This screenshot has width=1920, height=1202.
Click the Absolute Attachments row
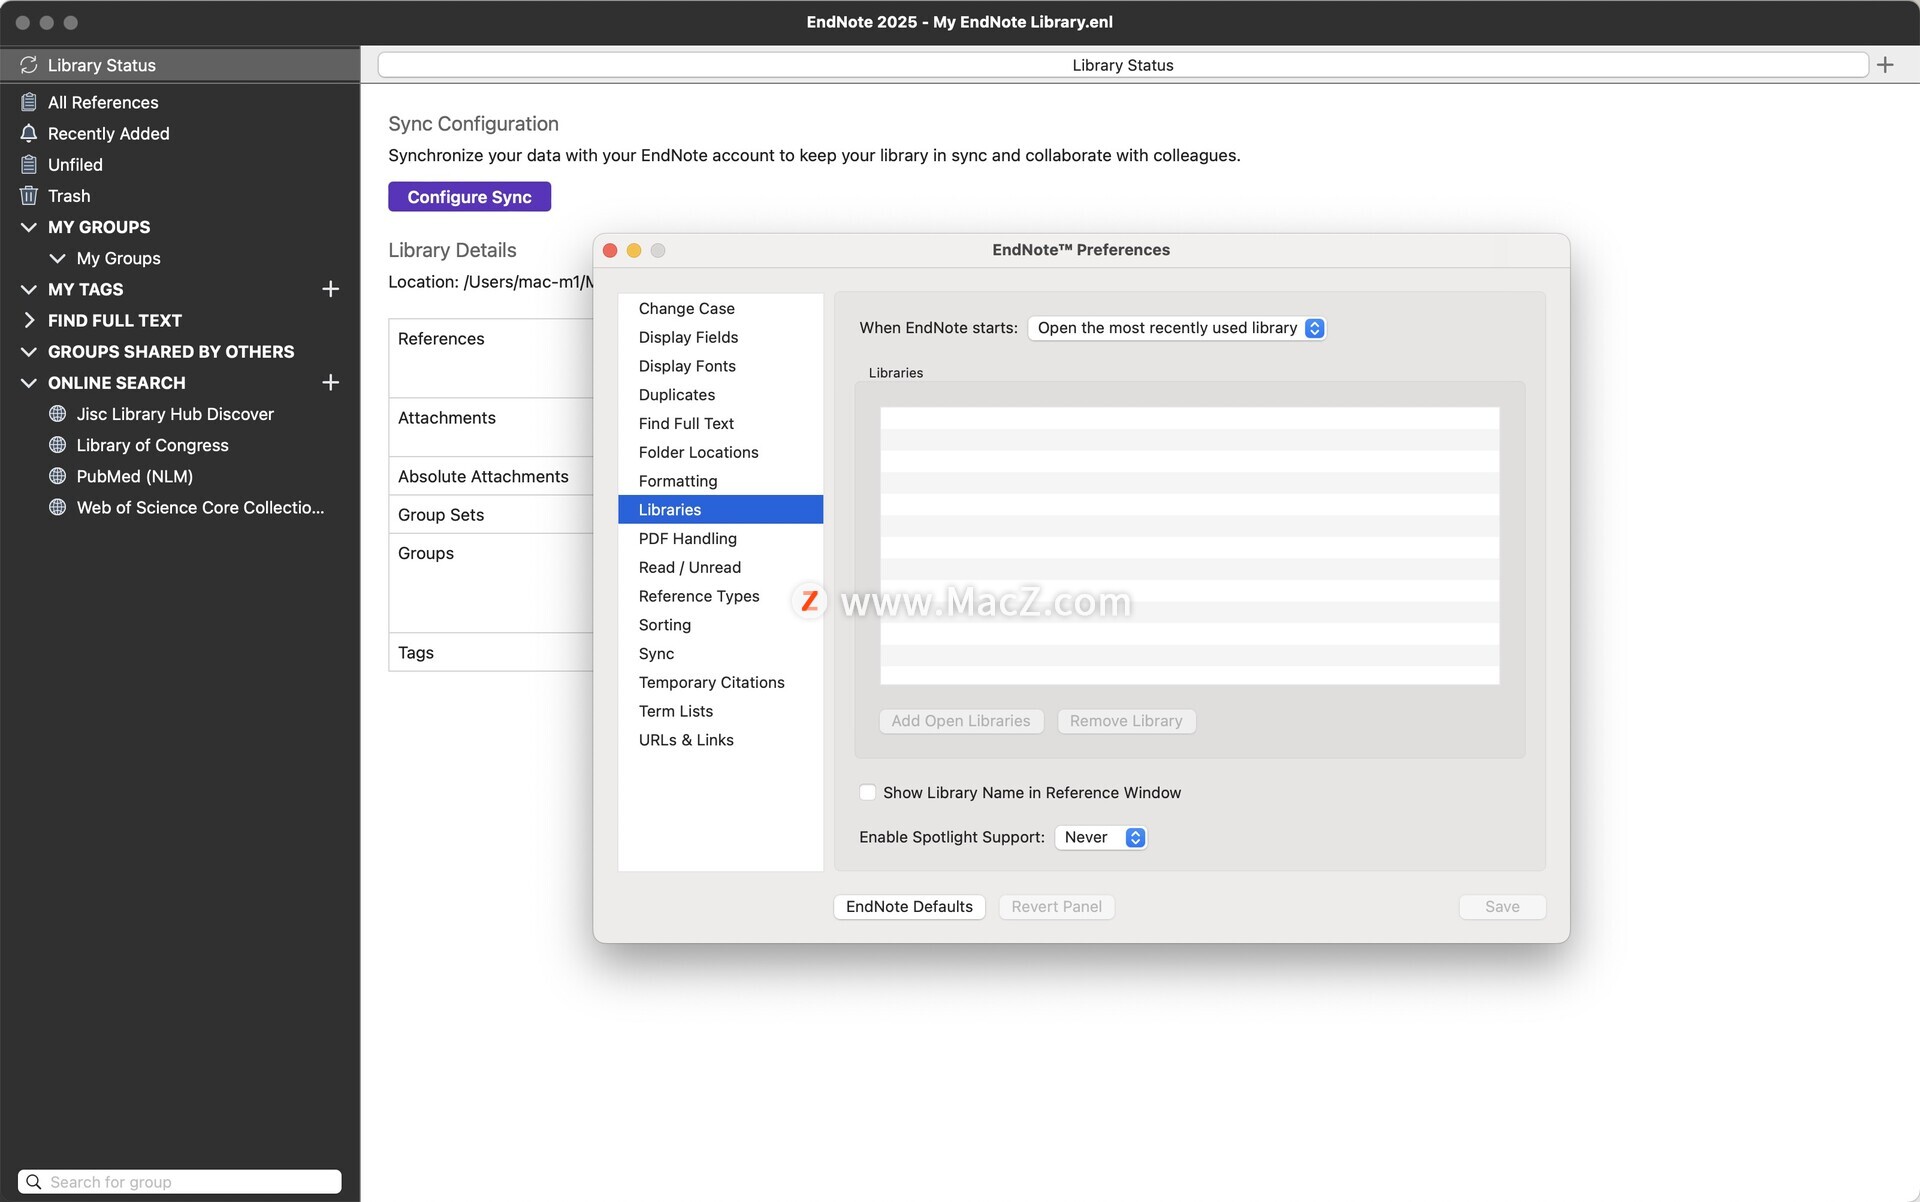pyautogui.click(x=491, y=476)
